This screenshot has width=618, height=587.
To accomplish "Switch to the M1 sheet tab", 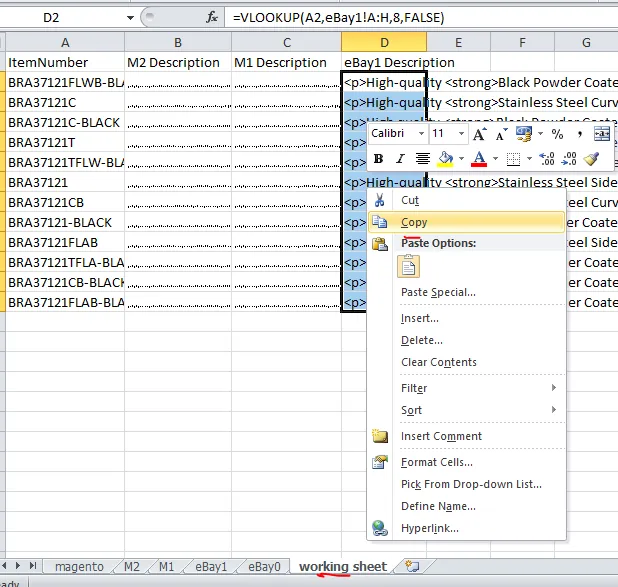I will (166, 567).
